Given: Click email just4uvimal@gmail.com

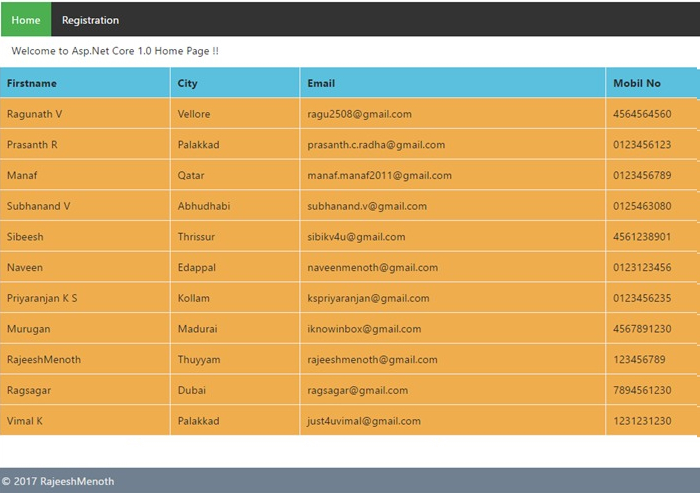Looking at the screenshot, I should pos(363,421).
